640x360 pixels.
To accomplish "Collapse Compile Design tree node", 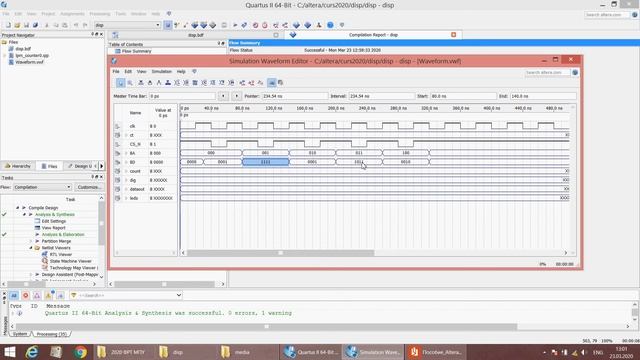I will [x=18, y=208].
